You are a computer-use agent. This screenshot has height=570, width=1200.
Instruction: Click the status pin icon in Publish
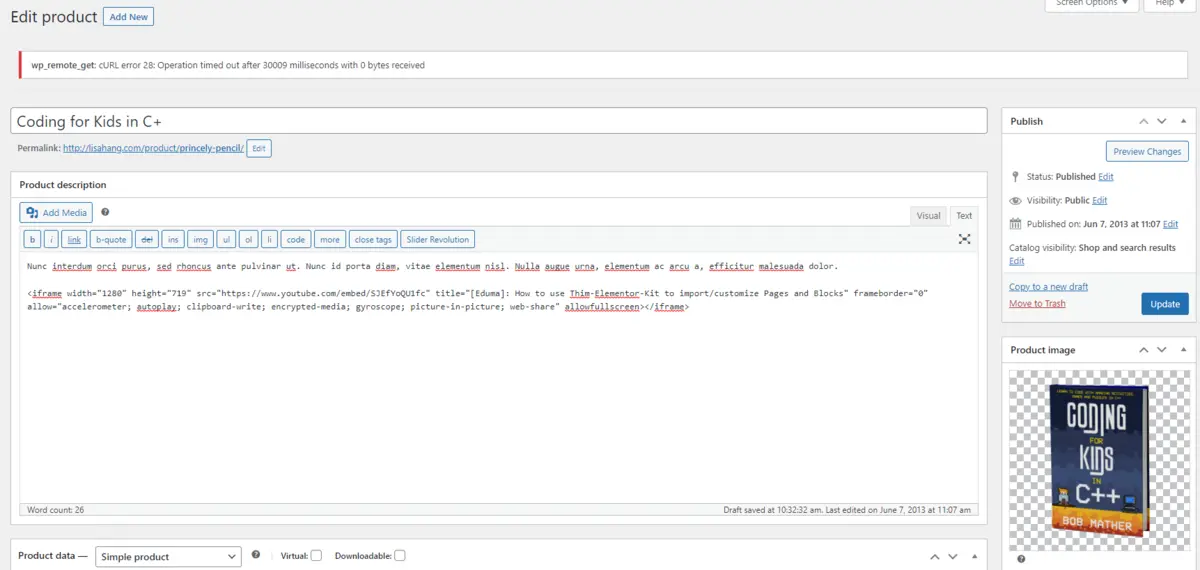tap(1016, 177)
